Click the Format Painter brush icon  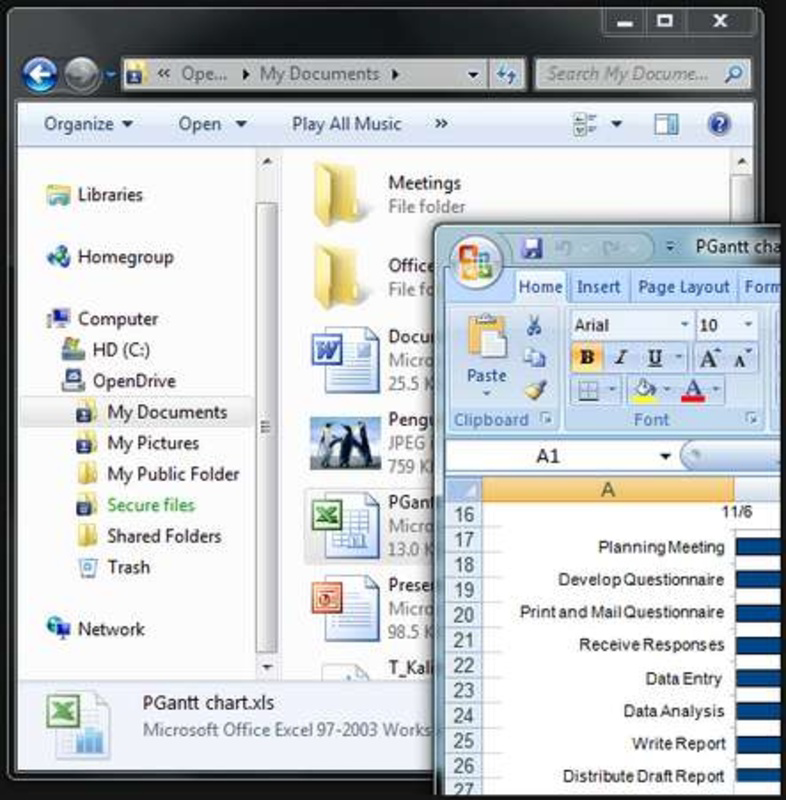point(536,390)
